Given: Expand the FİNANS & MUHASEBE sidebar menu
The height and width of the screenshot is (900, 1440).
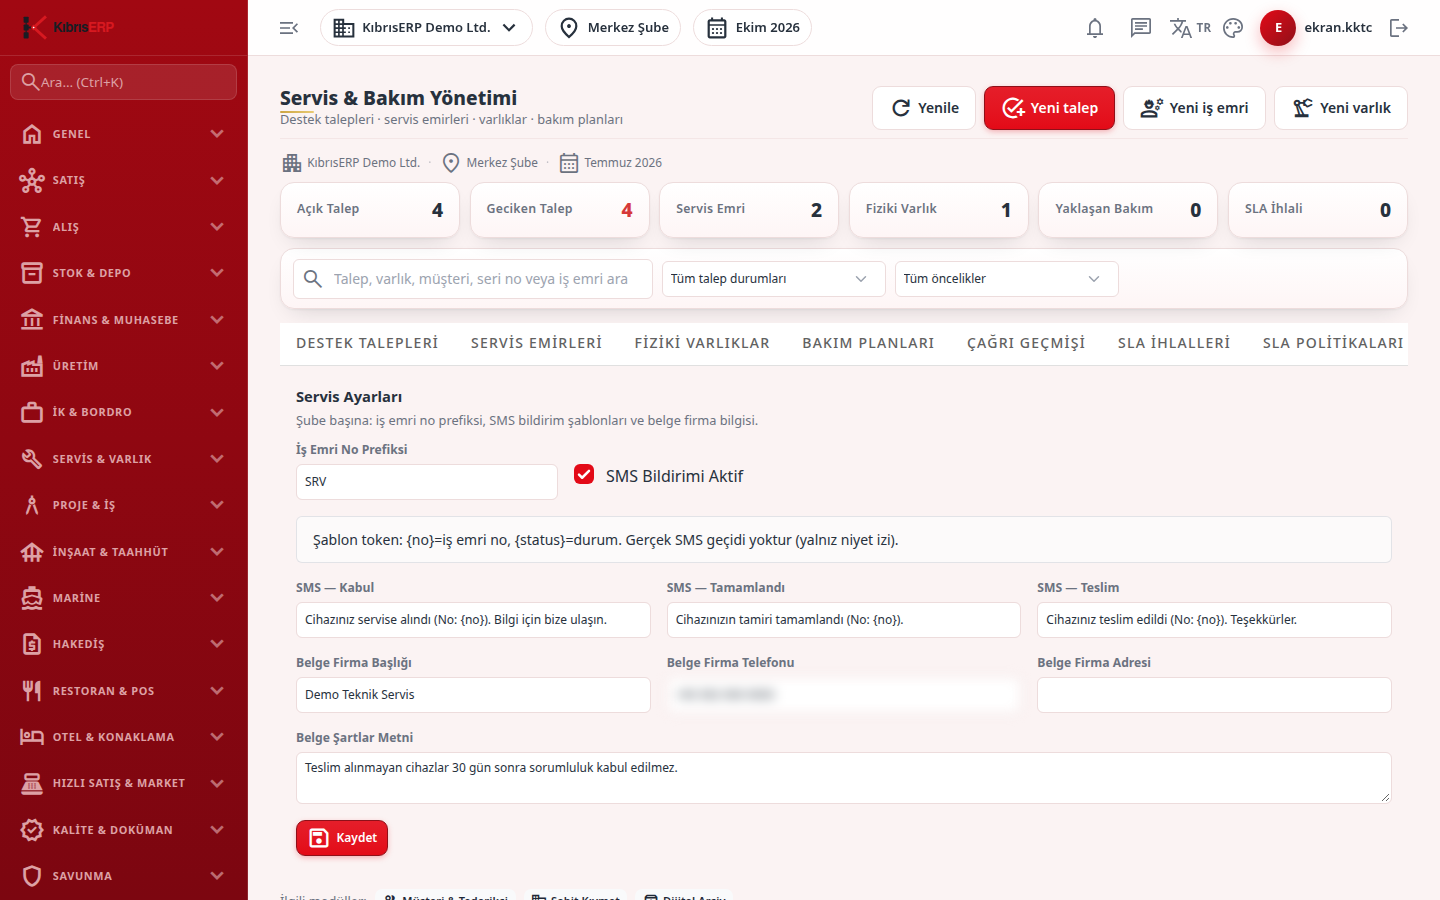Looking at the screenshot, I should [124, 320].
